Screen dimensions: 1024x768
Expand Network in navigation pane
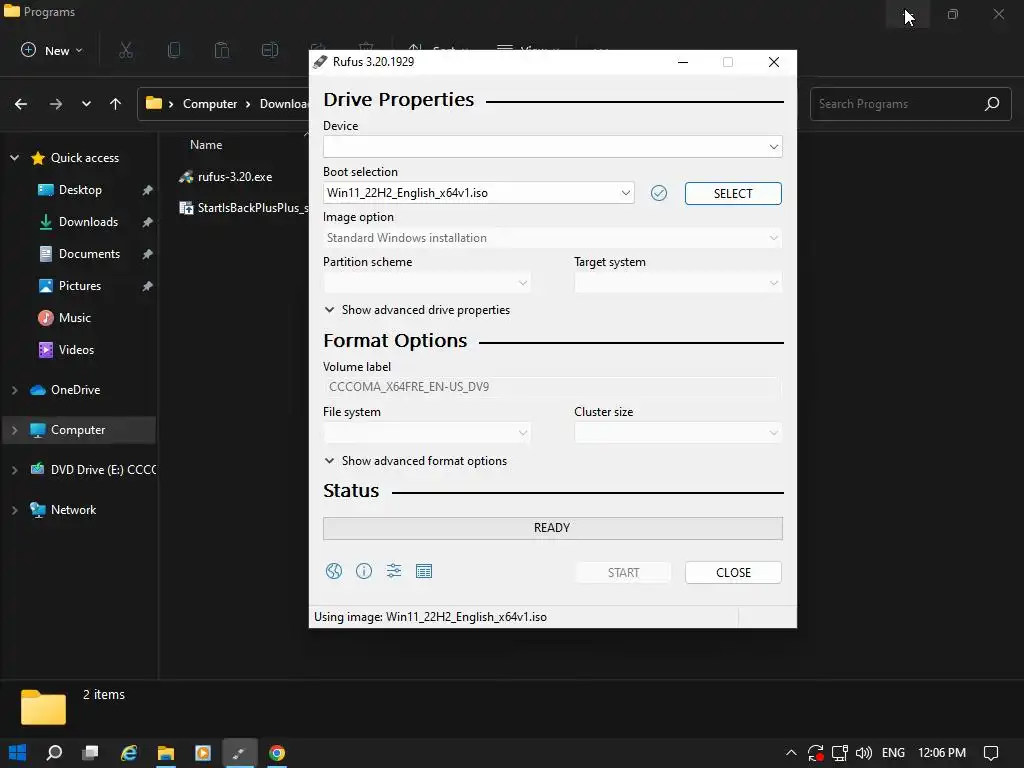pos(14,510)
